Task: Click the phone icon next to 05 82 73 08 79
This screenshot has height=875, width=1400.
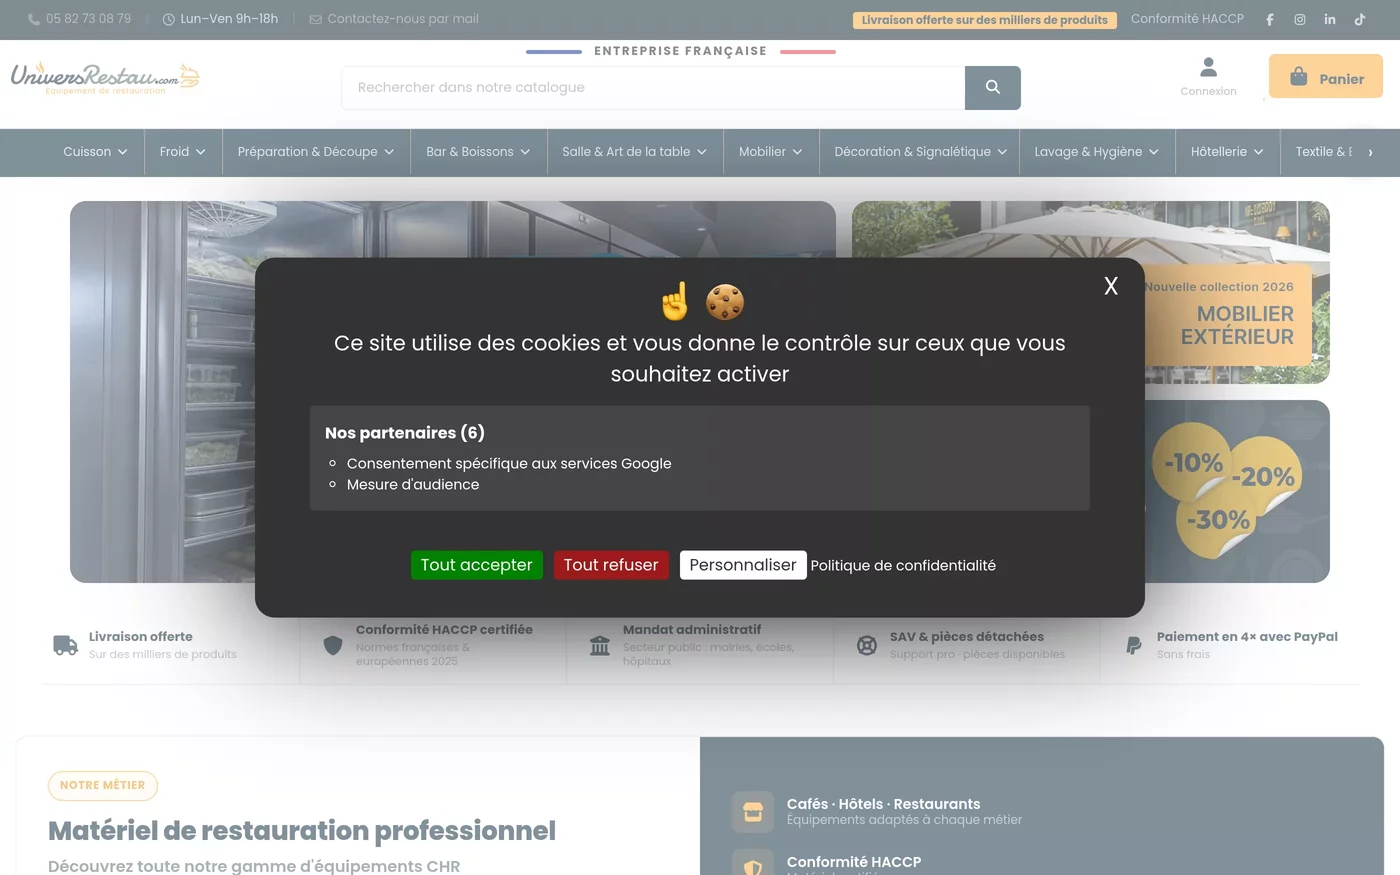Action: coord(34,19)
